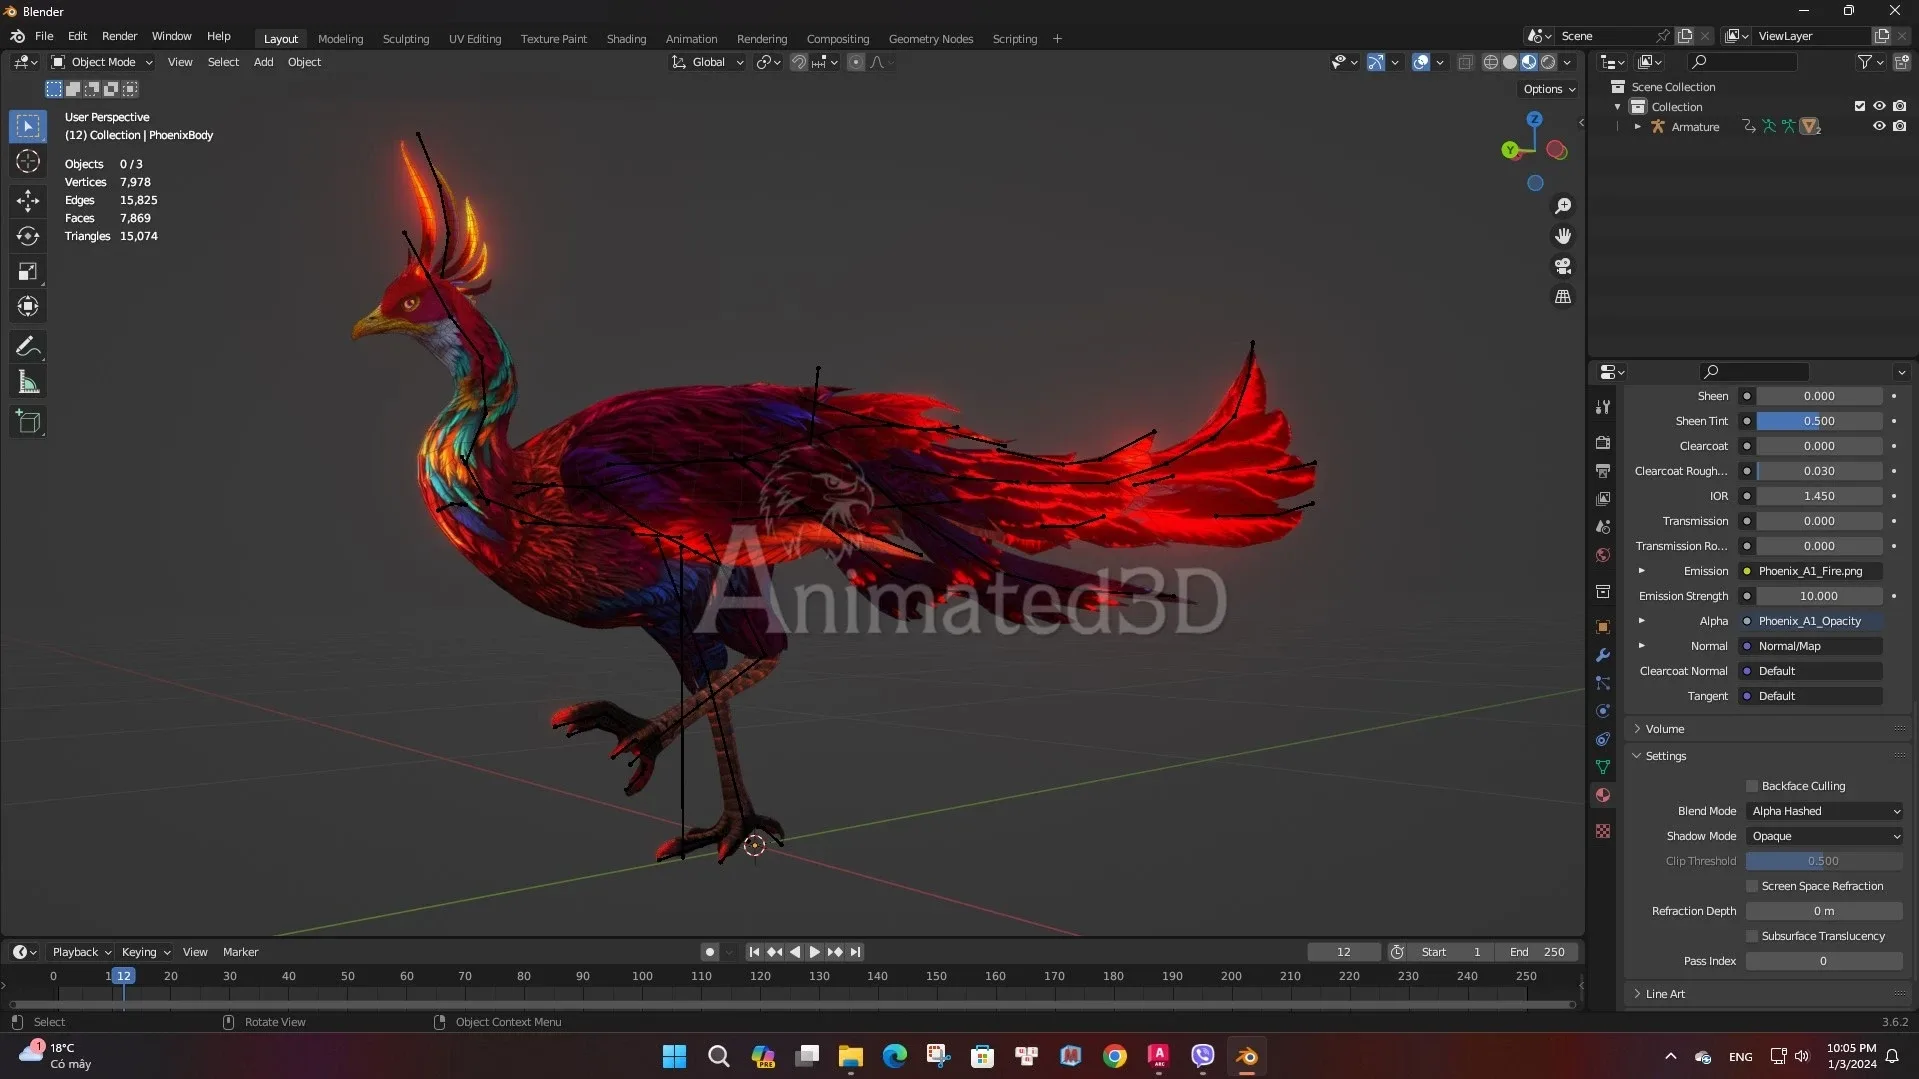This screenshot has width=1919, height=1079.
Task: Open the Render Properties tab
Action: (1602, 442)
